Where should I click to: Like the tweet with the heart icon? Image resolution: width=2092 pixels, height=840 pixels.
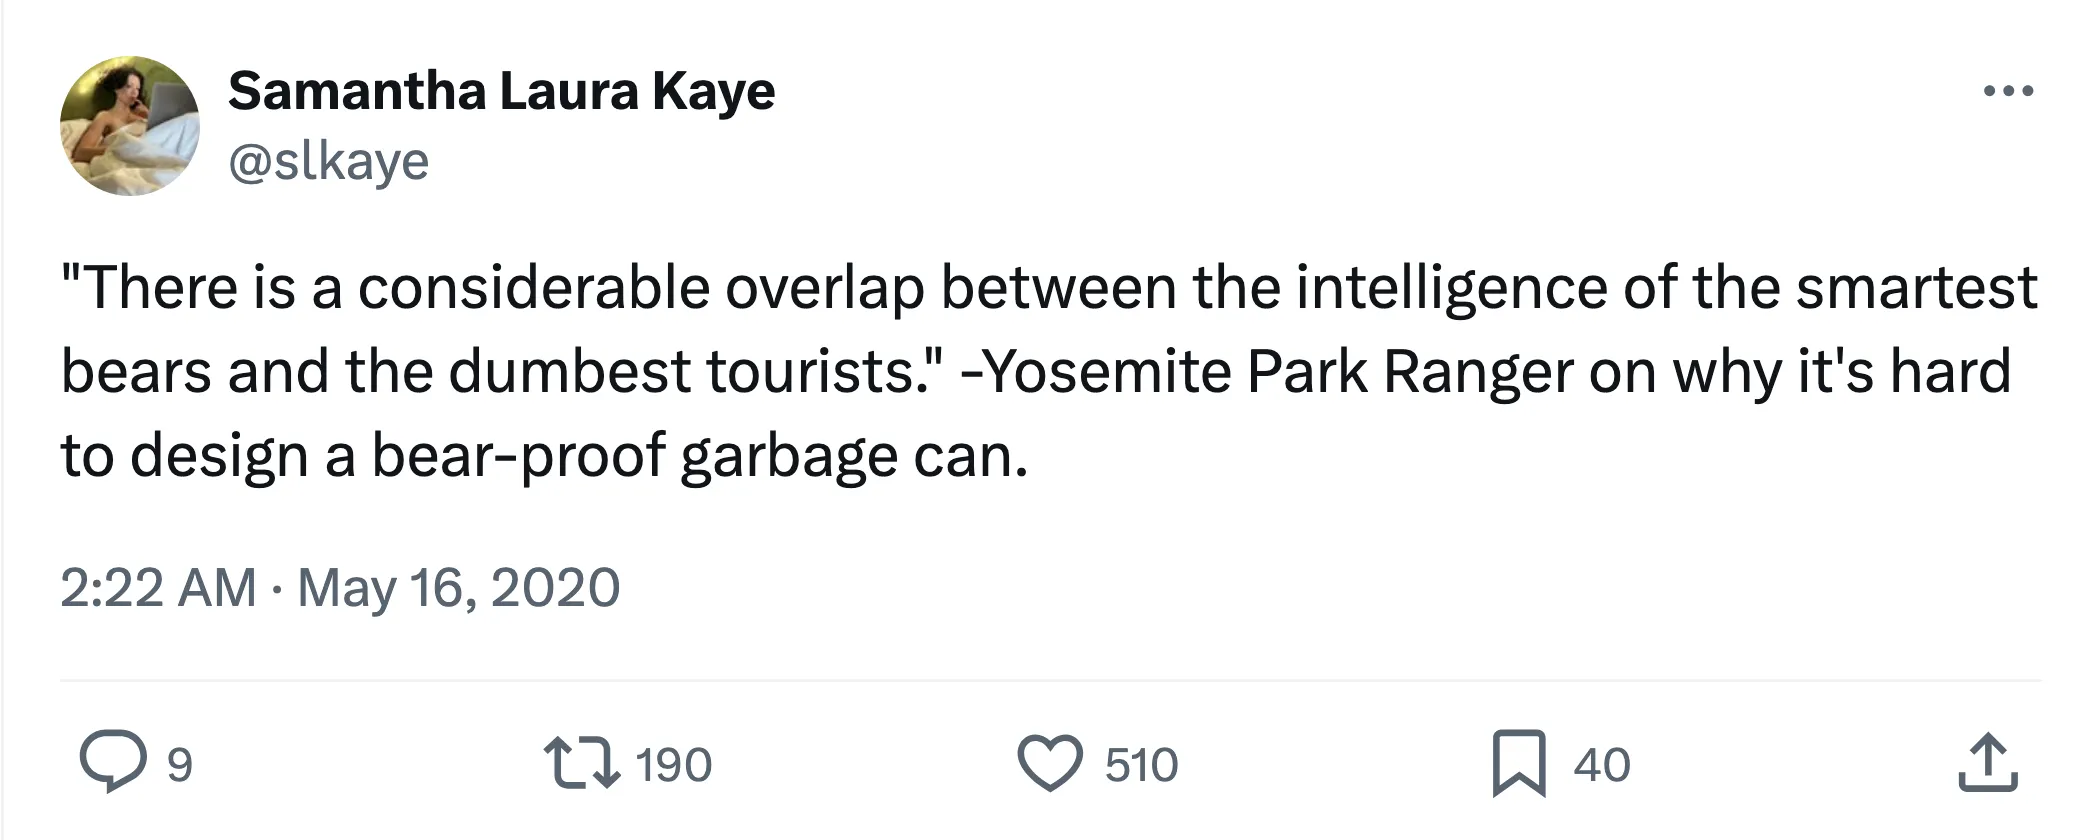point(1049,764)
